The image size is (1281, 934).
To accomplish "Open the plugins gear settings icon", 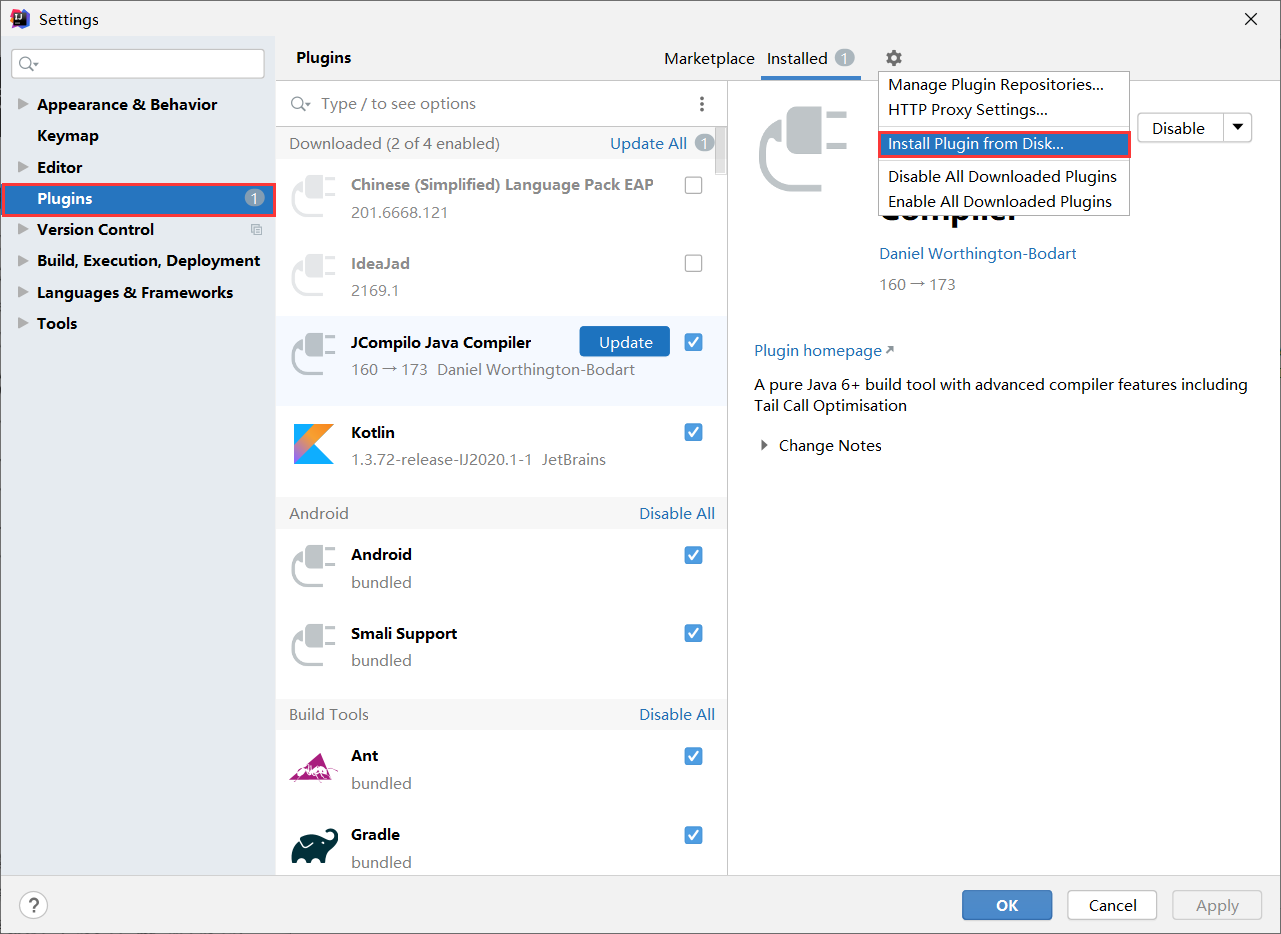I will (894, 59).
